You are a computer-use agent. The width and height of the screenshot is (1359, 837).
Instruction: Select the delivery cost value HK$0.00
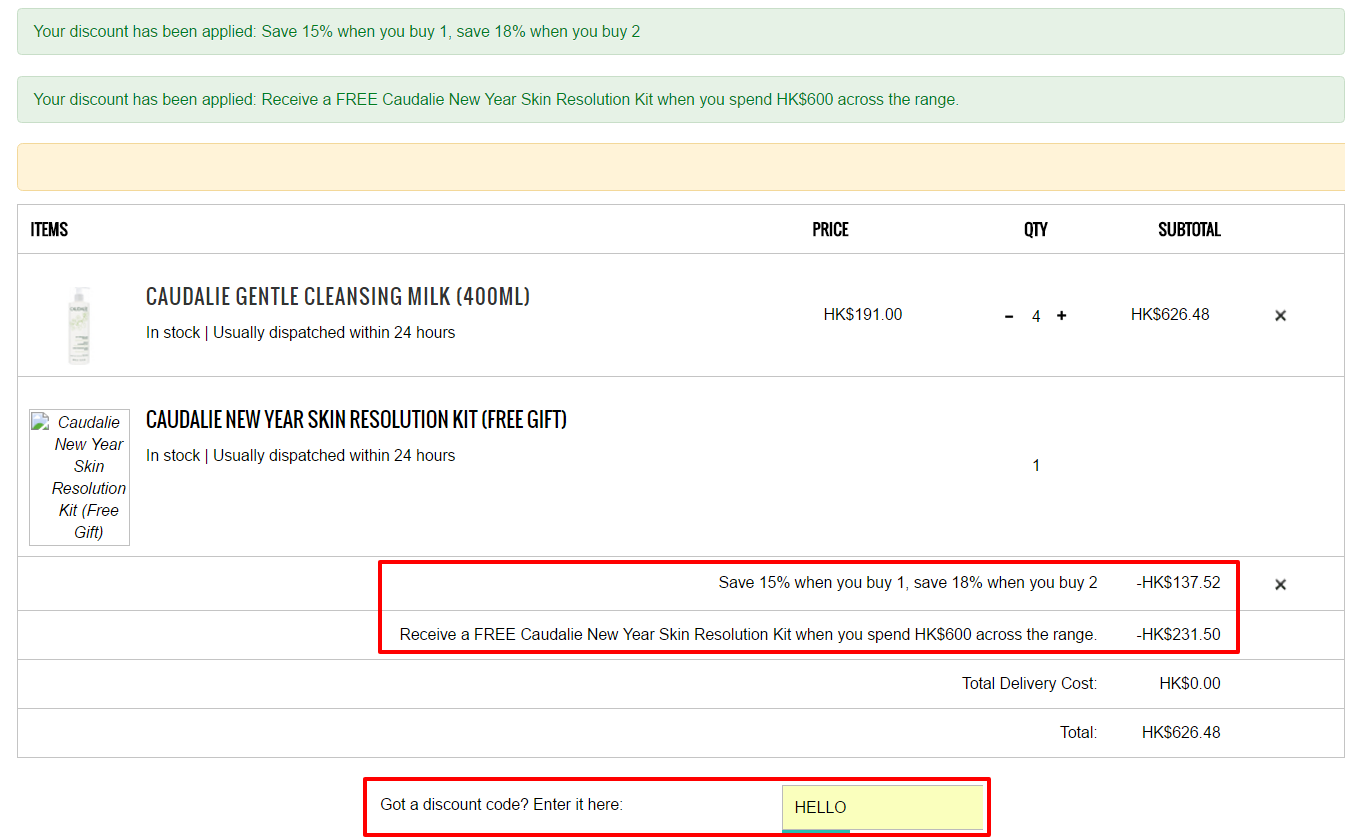click(x=1190, y=684)
